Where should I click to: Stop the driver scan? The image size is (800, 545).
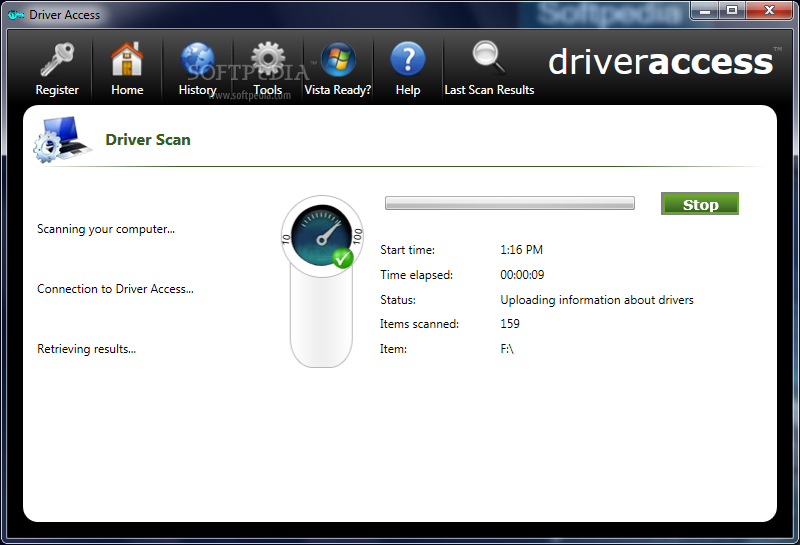[x=699, y=204]
